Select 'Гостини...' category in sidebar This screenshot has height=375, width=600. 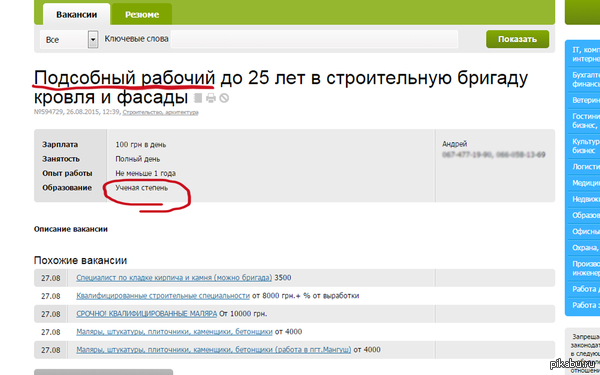(585, 121)
